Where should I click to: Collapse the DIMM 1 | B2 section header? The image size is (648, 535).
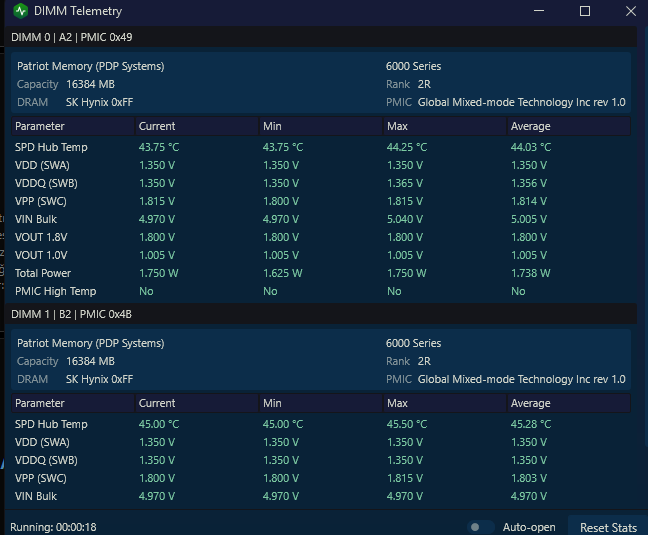(321, 314)
